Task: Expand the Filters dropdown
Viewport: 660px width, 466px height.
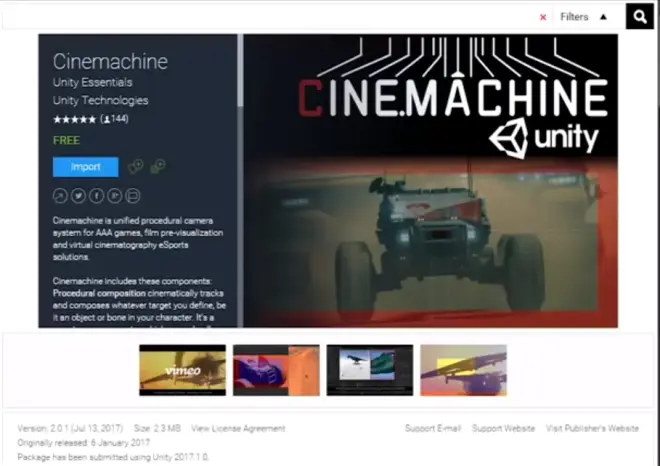Action: (x=583, y=17)
